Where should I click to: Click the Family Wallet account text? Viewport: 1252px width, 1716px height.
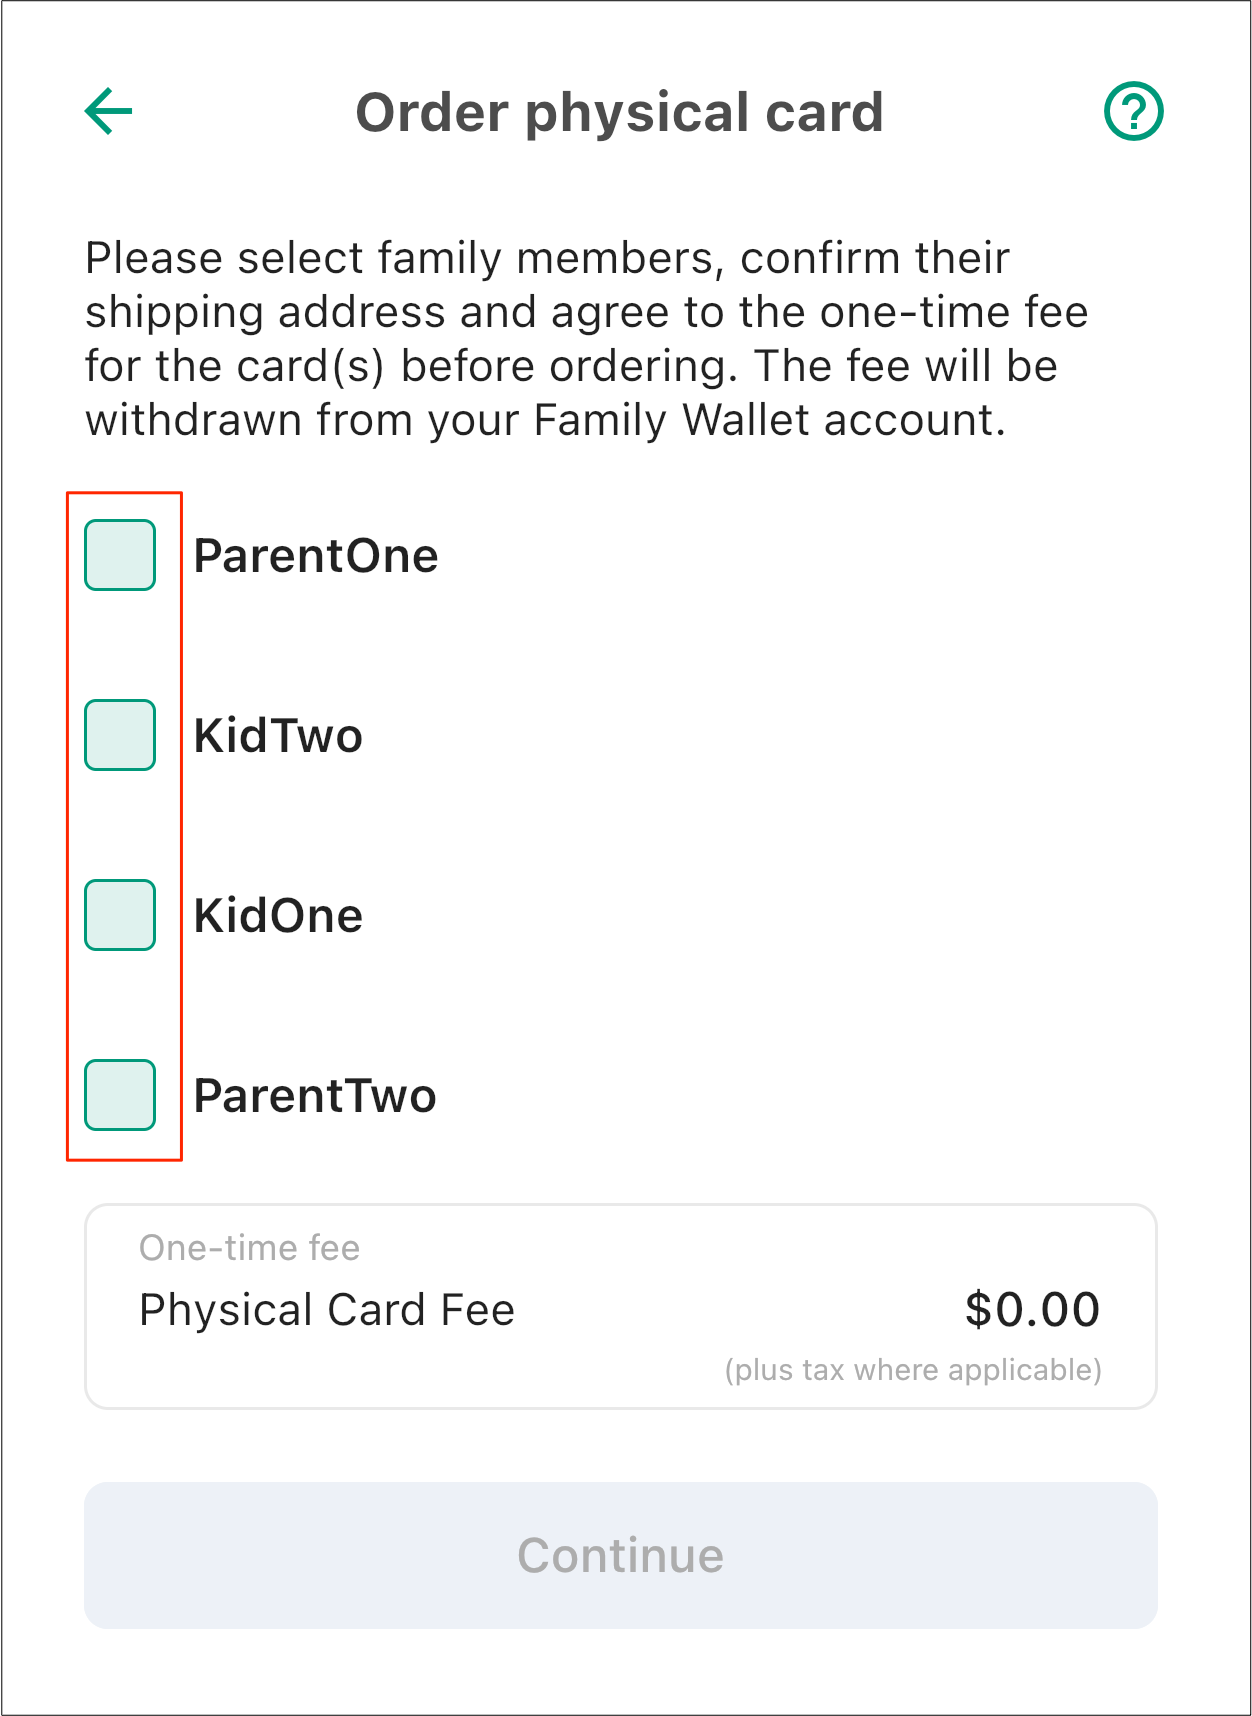[x=768, y=420]
